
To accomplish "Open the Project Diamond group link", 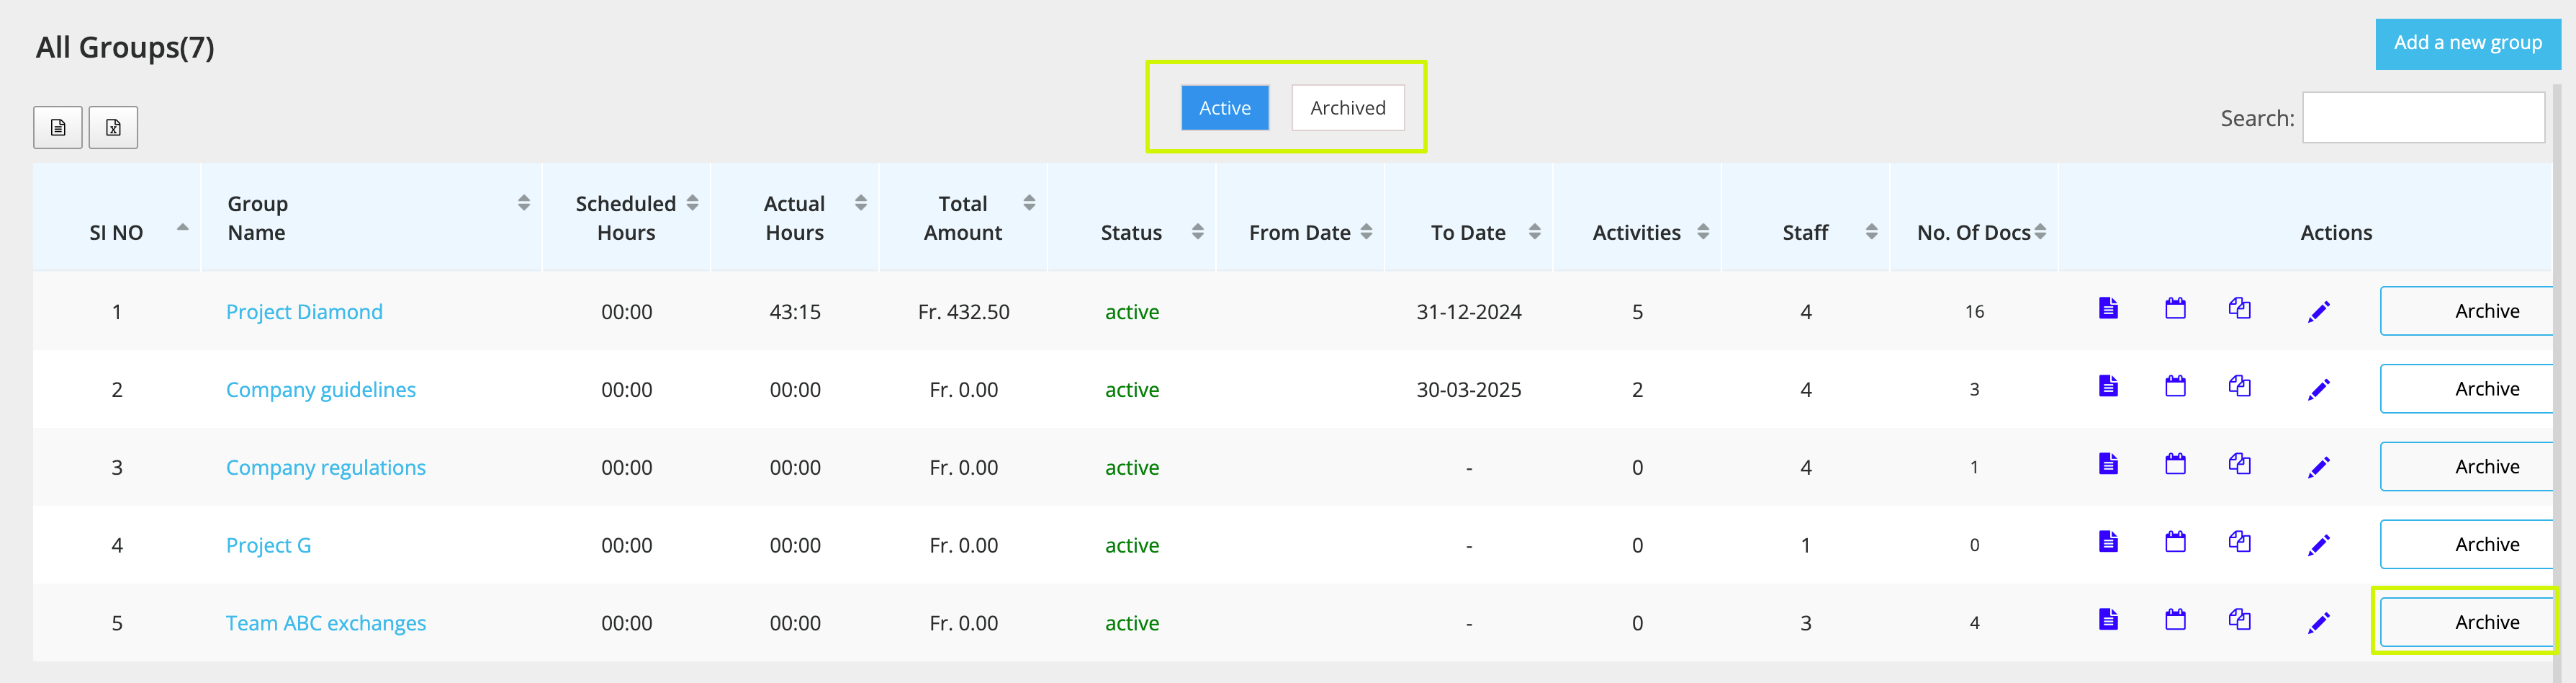I will [x=304, y=312].
